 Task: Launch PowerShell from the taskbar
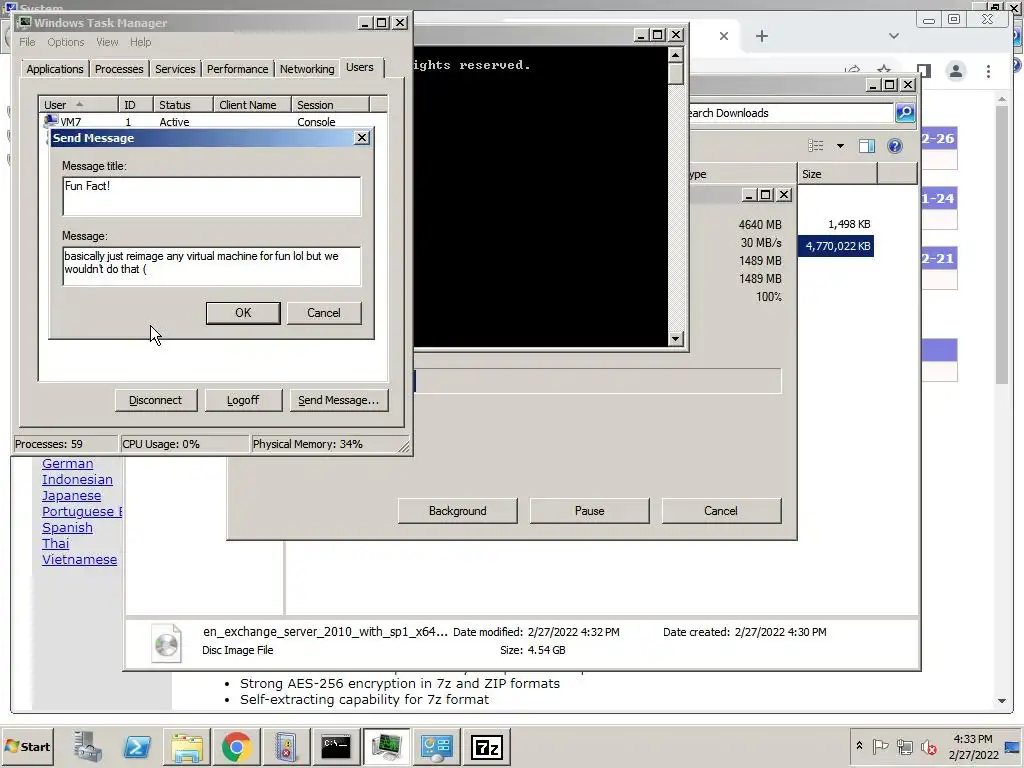(137, 746)
